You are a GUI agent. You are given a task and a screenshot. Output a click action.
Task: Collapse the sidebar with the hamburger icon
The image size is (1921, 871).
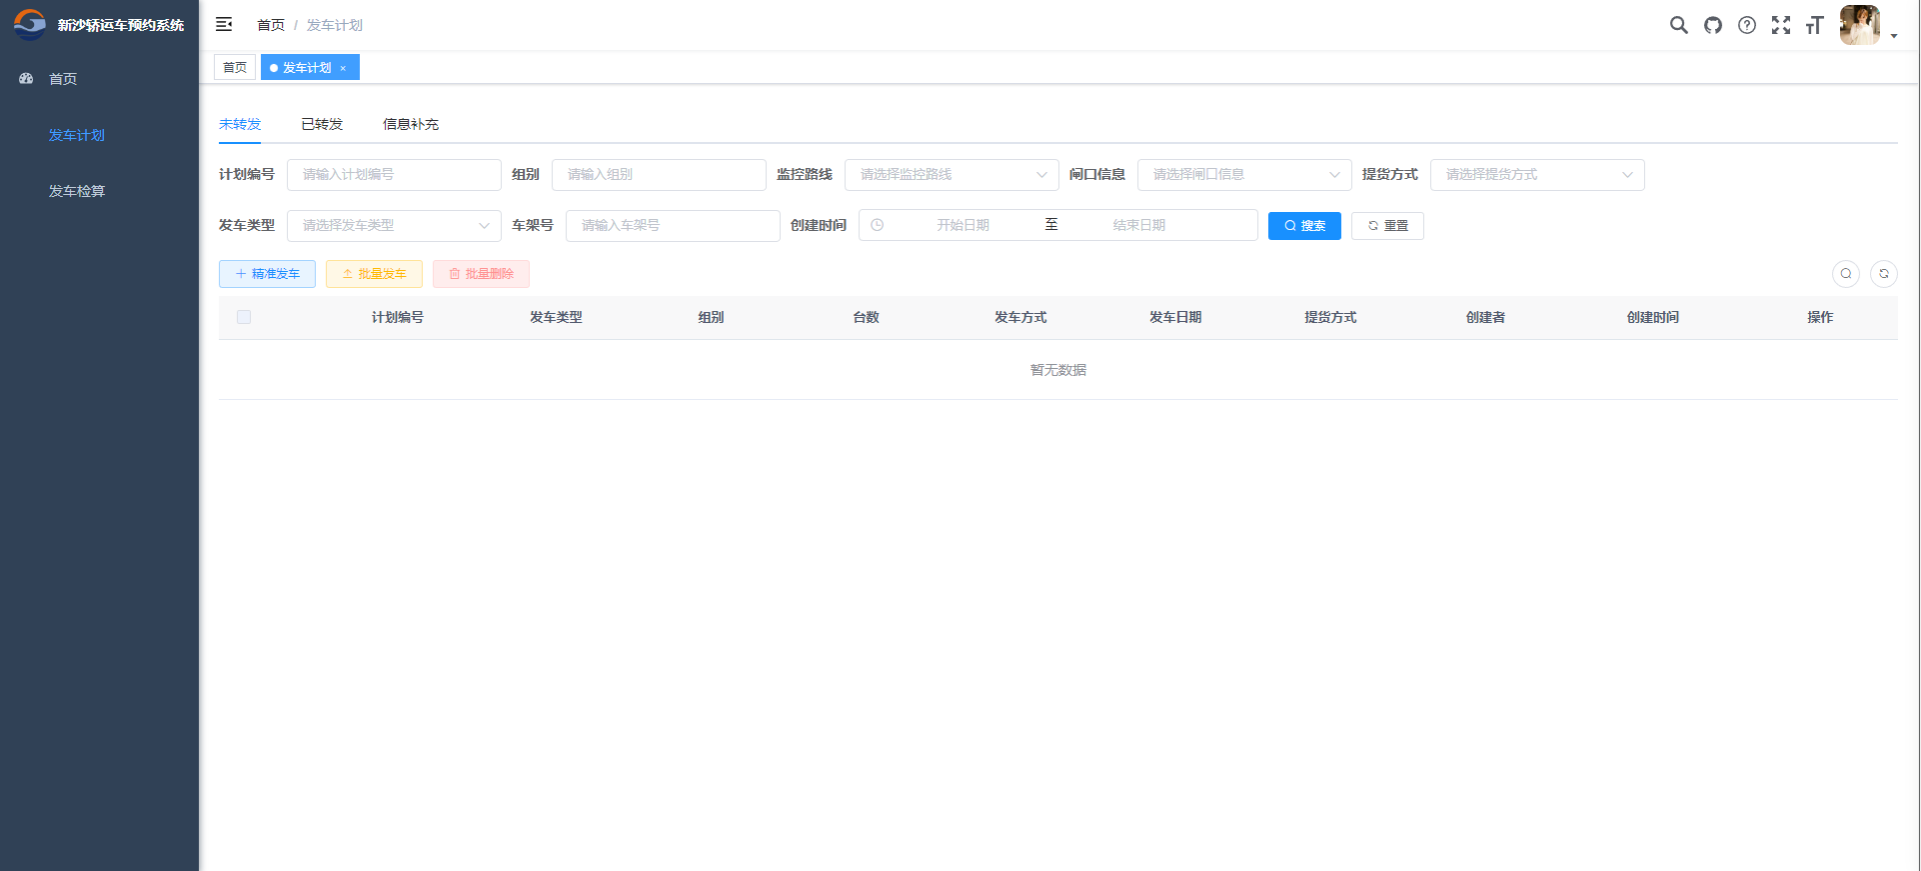point(224,24)
